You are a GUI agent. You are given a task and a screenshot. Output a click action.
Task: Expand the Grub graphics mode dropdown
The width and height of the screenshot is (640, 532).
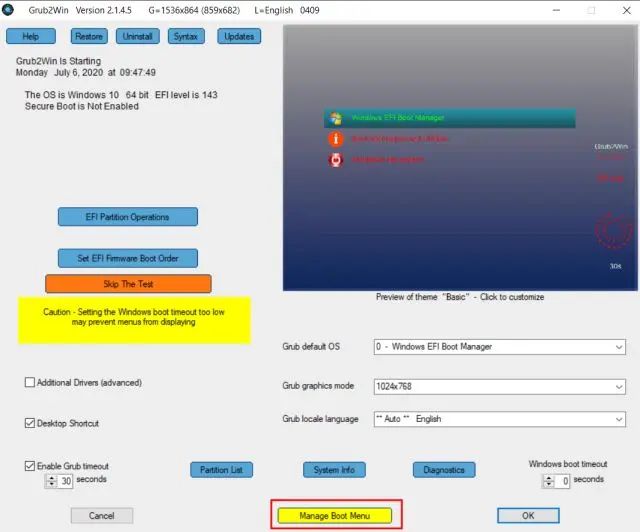(499, 386)
